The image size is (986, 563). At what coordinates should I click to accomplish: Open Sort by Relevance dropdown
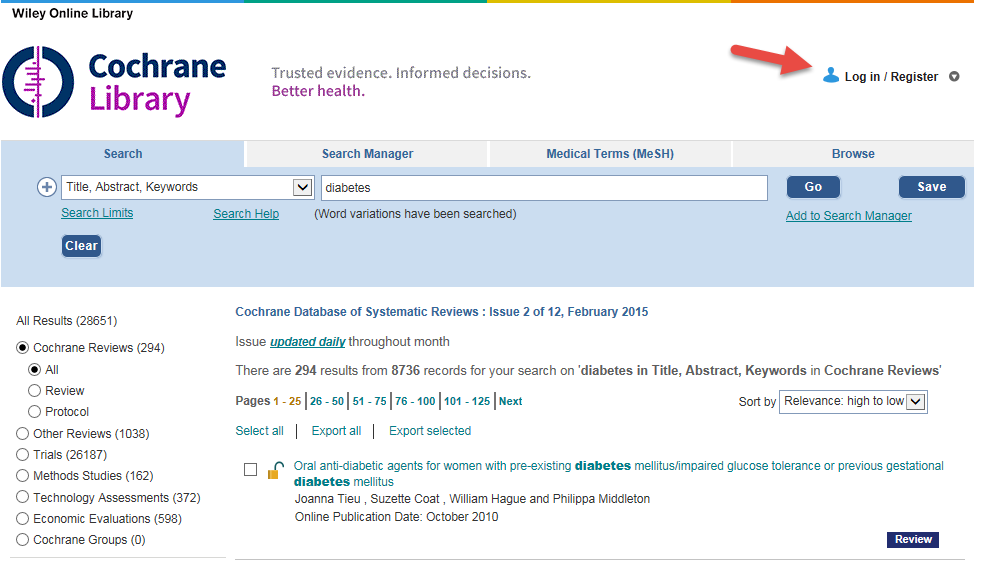click(853, 401)
